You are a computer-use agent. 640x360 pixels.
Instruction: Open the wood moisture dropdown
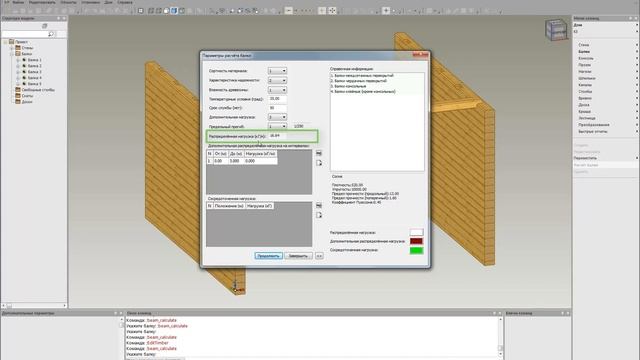point(277,90)
